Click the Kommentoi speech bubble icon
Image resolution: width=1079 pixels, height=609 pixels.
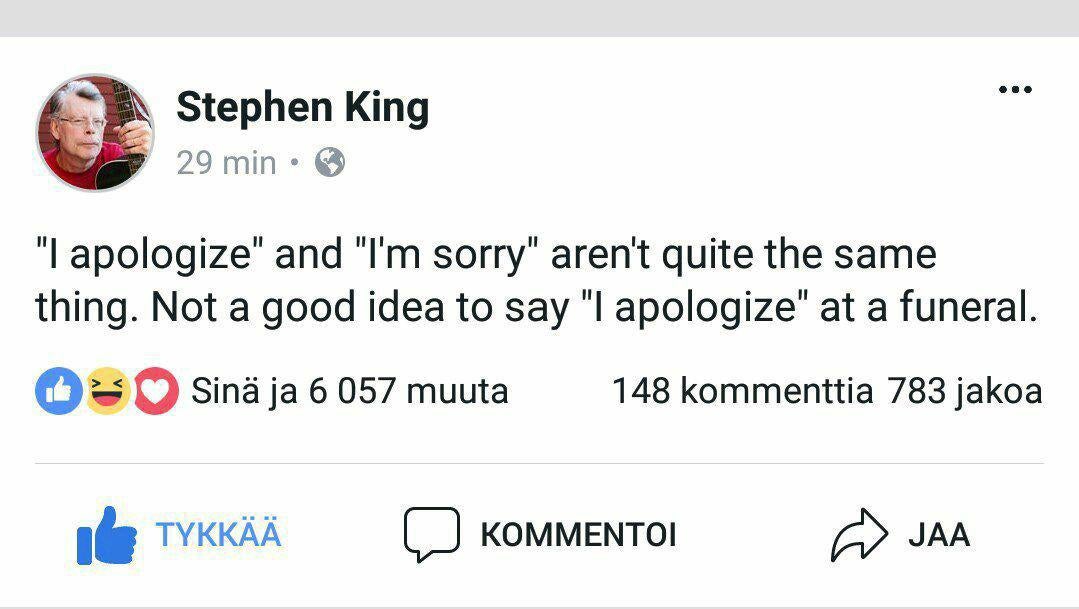[431, 534]
